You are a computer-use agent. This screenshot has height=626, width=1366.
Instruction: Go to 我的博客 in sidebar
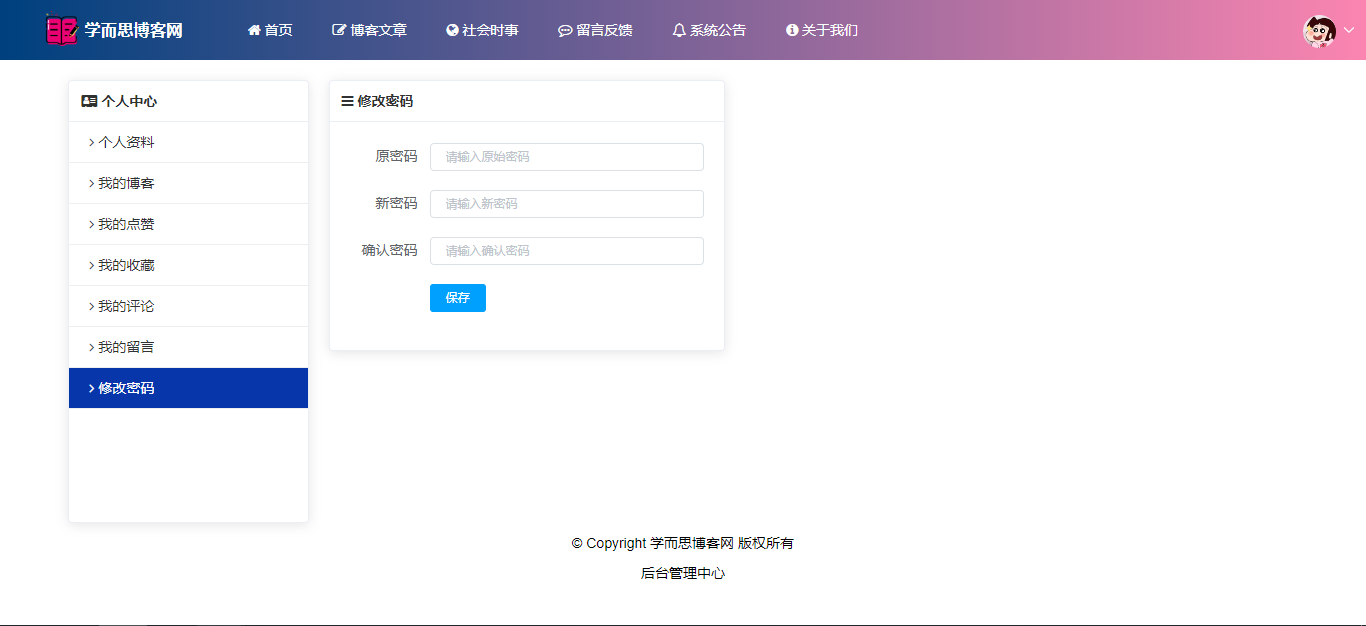tap(126, 183)
